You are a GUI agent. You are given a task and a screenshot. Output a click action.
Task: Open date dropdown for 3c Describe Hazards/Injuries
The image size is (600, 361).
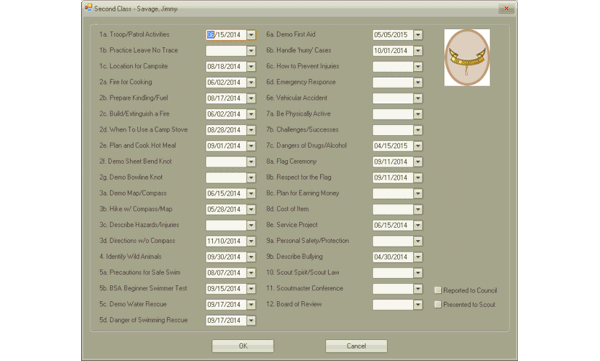coord(251,225)
